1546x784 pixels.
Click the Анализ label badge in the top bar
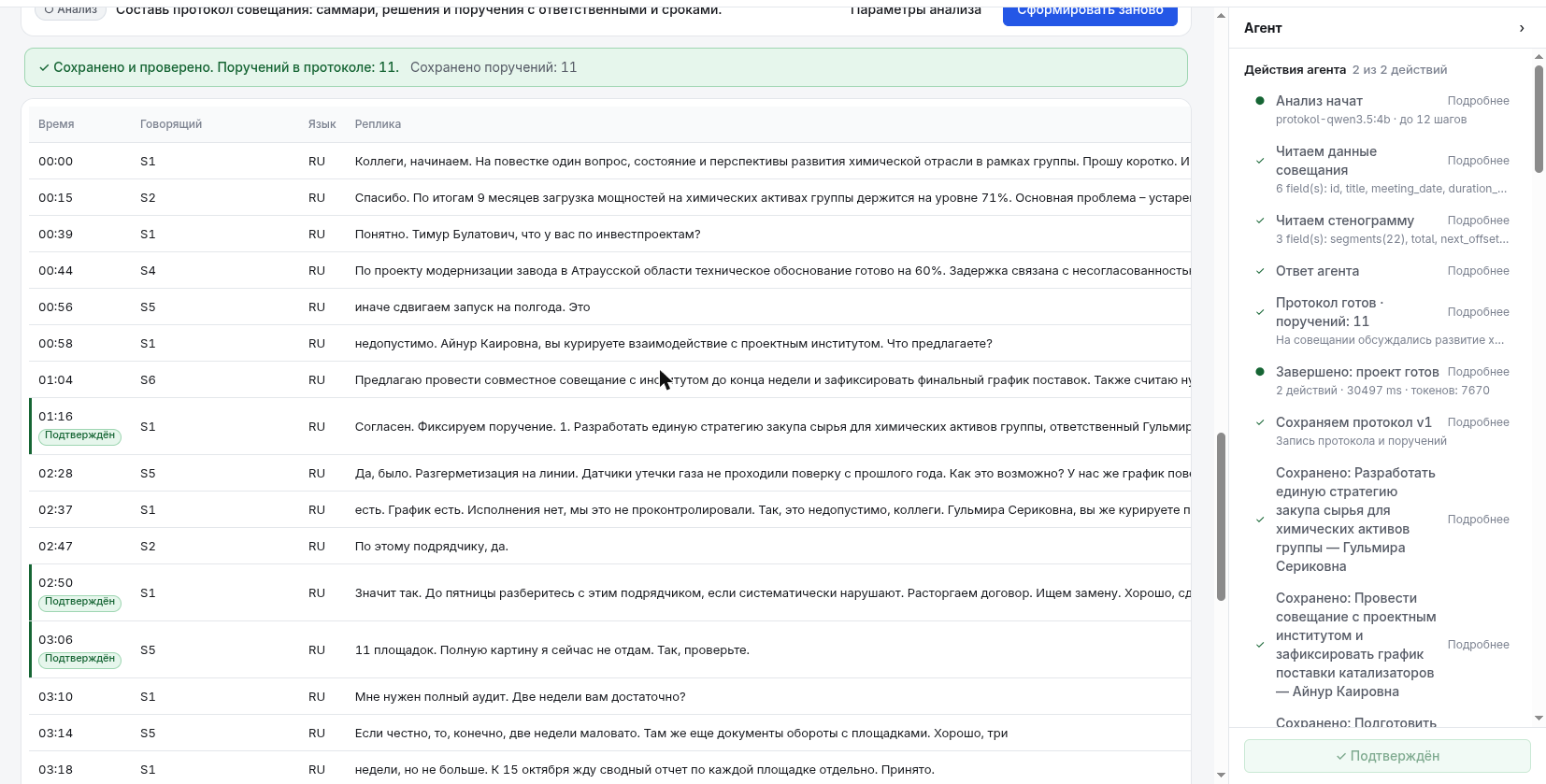click(x=70, y=10)
